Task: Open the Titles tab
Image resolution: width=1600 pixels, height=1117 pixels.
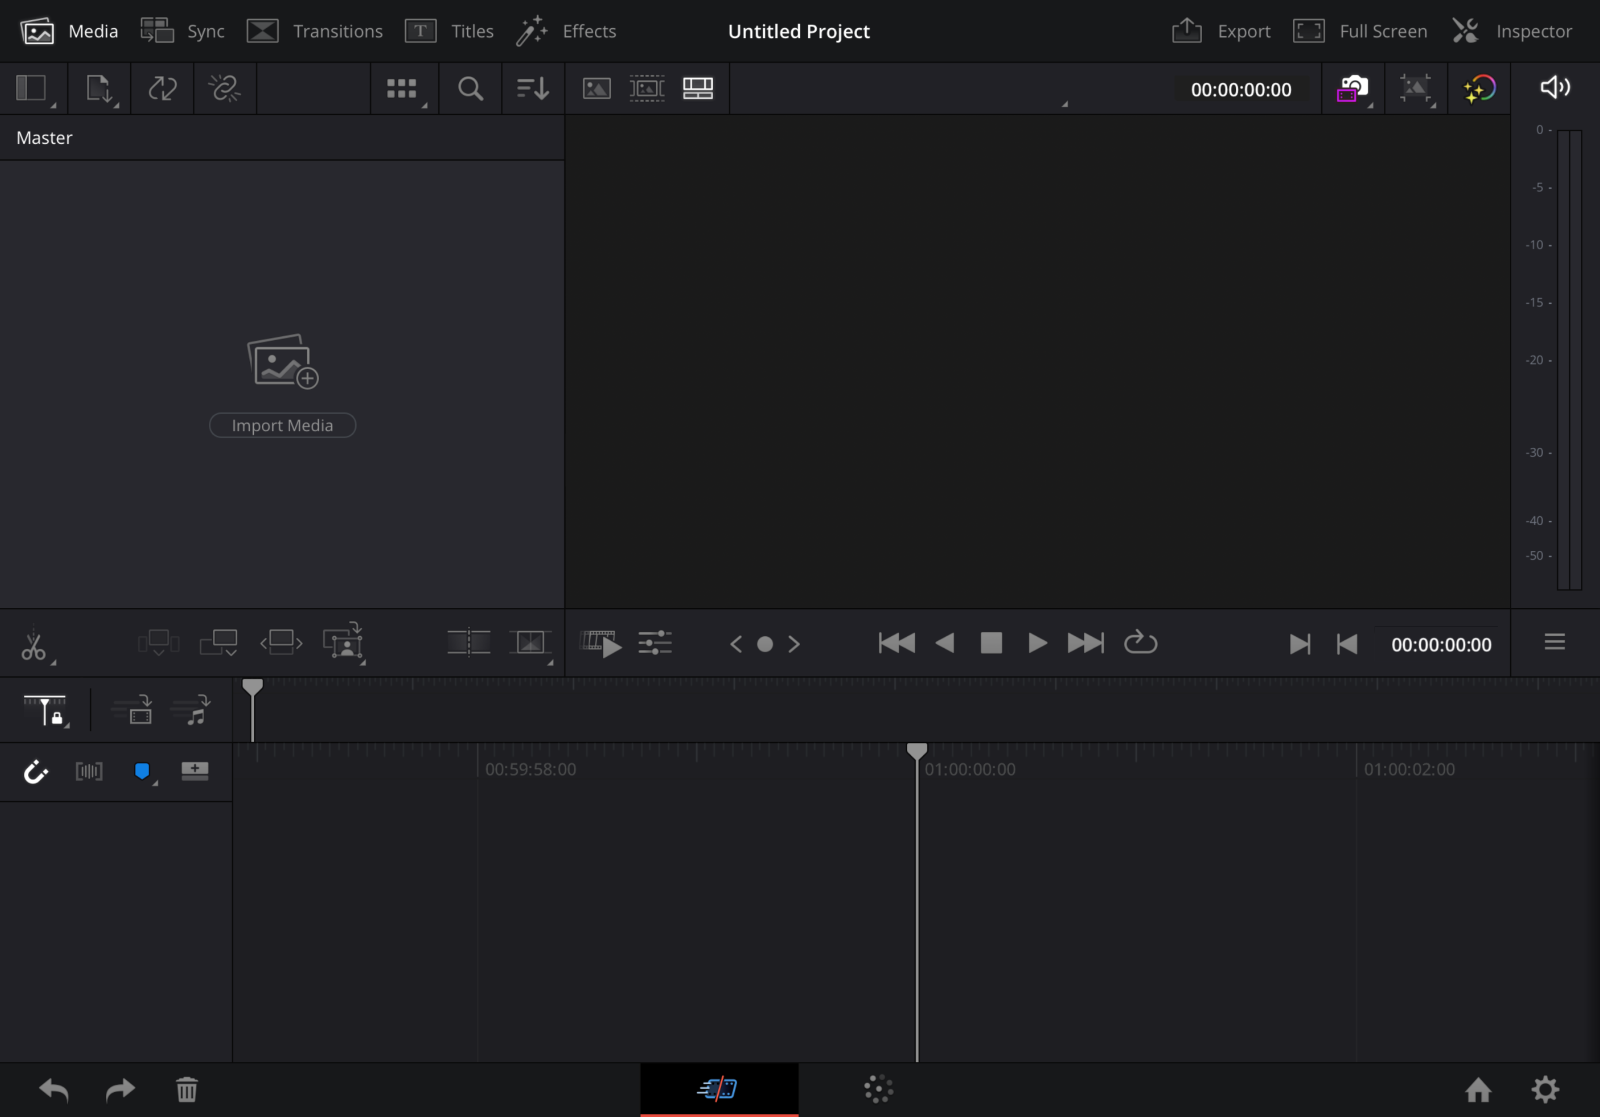Action: click(449, 31)
